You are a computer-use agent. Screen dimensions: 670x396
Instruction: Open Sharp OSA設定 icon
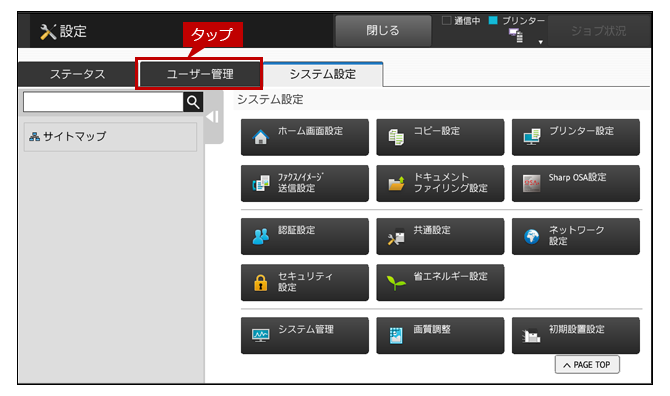(x=532, y=183)
